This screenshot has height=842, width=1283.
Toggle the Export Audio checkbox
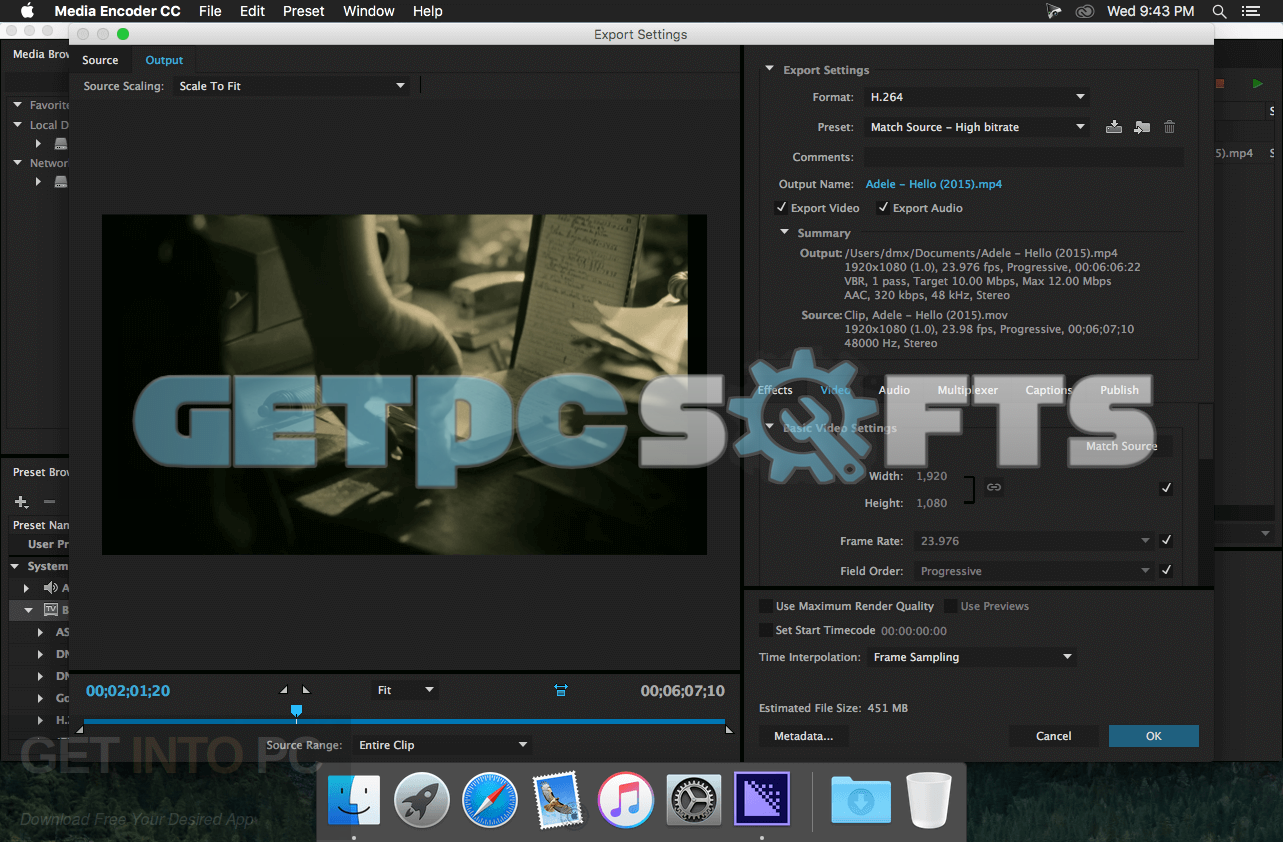click(883, 208)
